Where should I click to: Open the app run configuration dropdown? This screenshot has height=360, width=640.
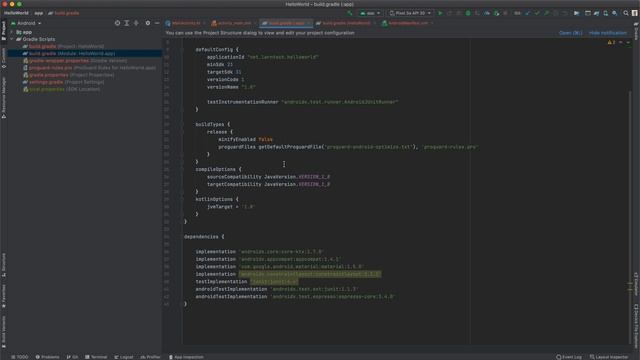[370, 13]
